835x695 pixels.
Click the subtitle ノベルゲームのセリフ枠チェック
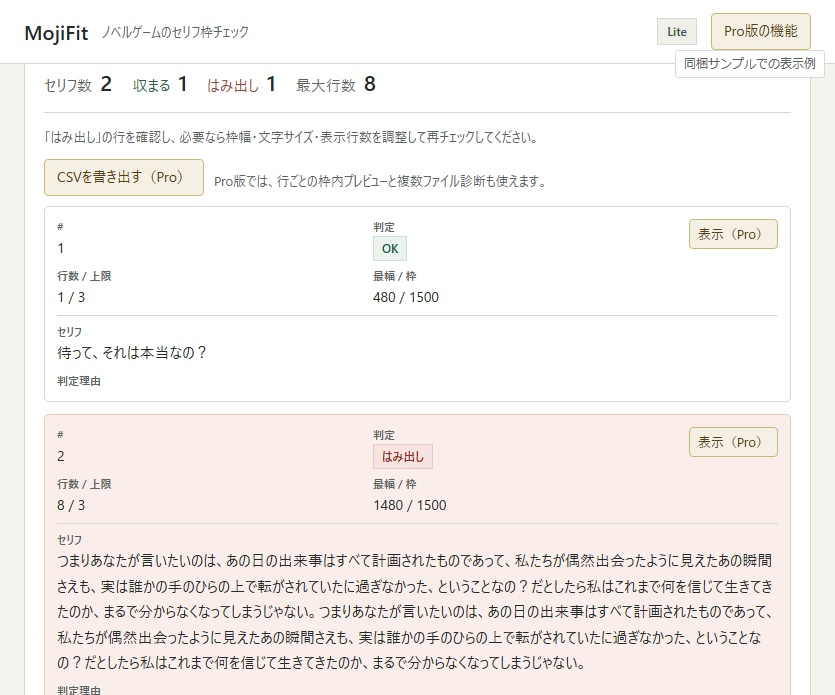(175, 32)
